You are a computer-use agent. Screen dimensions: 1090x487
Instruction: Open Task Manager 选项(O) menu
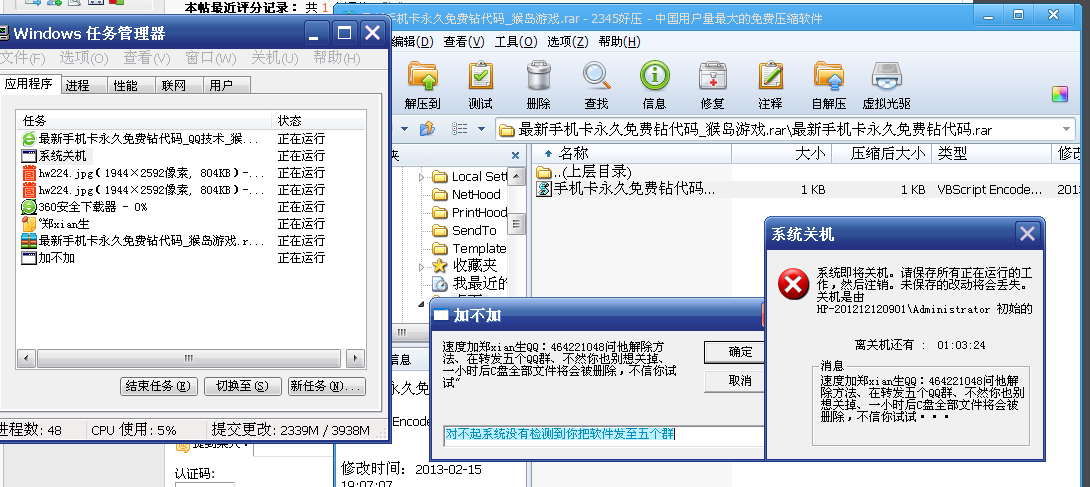click(83, 58)
